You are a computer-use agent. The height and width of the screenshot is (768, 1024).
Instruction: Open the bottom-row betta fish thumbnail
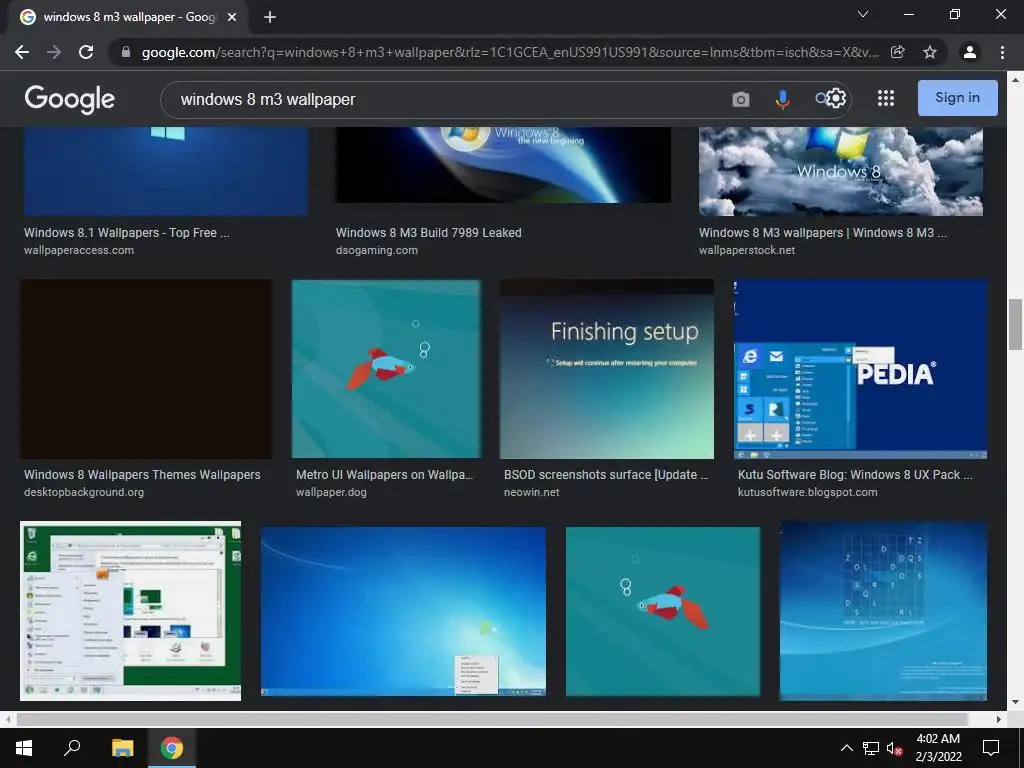click(663, 611)
